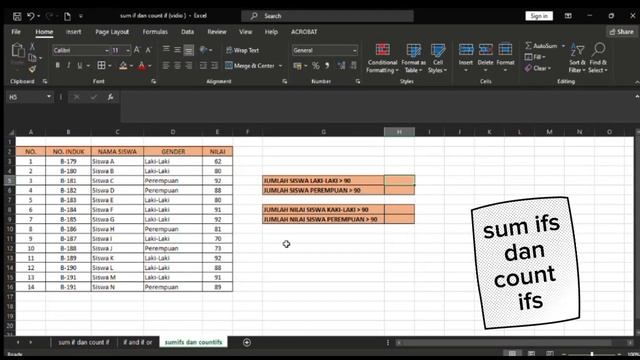Click the Search box in title bar
The image size is (640, 360).
coord(327,16)
